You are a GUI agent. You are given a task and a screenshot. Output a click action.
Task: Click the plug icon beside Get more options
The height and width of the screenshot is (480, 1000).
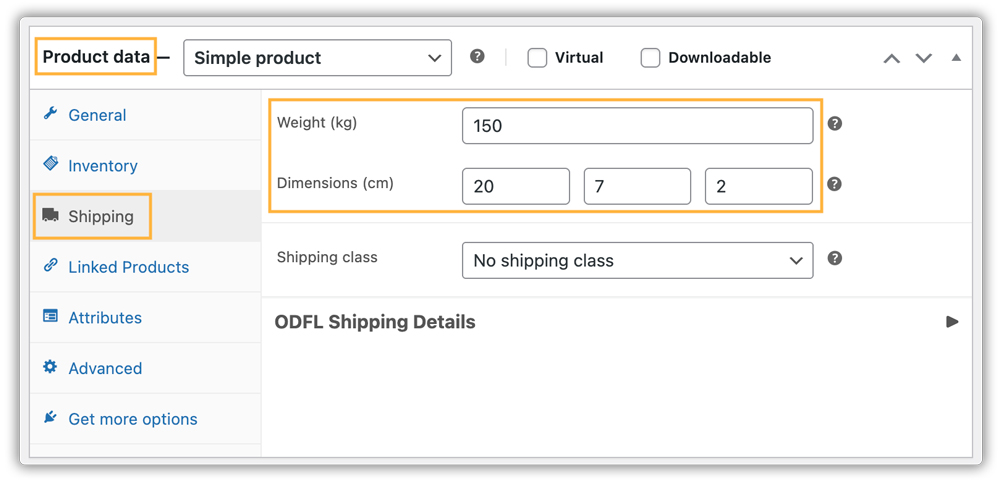point(50,418)
